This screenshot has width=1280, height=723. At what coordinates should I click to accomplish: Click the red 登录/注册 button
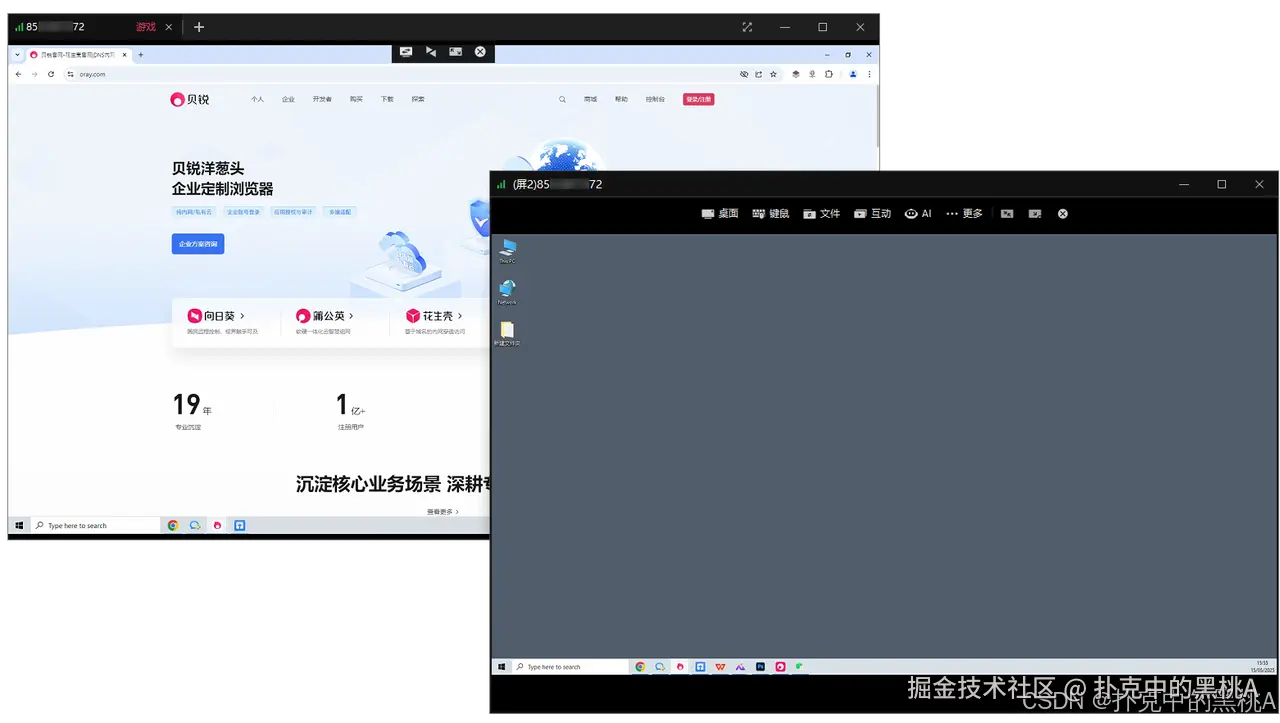click(x=698, y=99)
